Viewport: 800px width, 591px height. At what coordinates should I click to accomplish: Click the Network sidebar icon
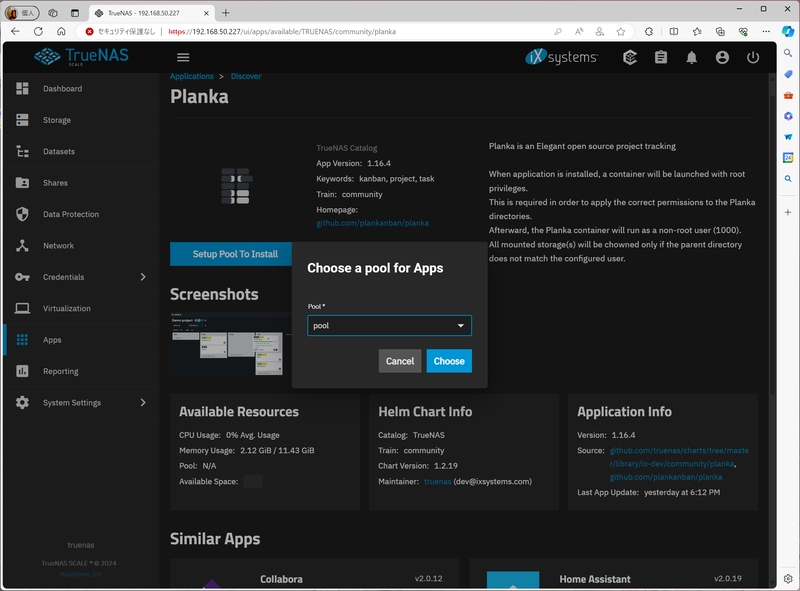(x=22, y=245)
